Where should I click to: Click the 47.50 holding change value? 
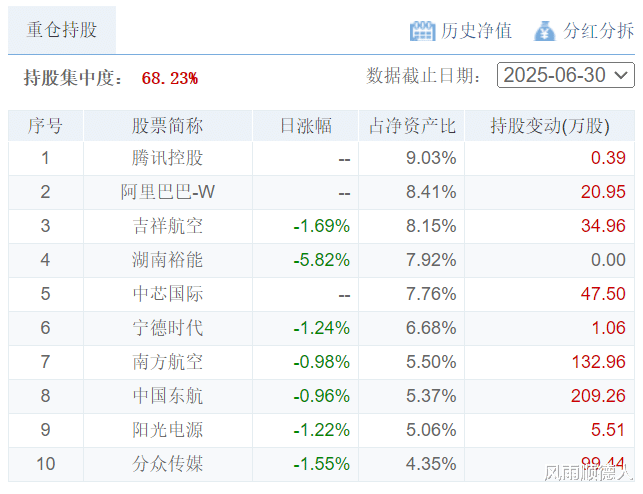pyautogui.click(x=603, y=294)
